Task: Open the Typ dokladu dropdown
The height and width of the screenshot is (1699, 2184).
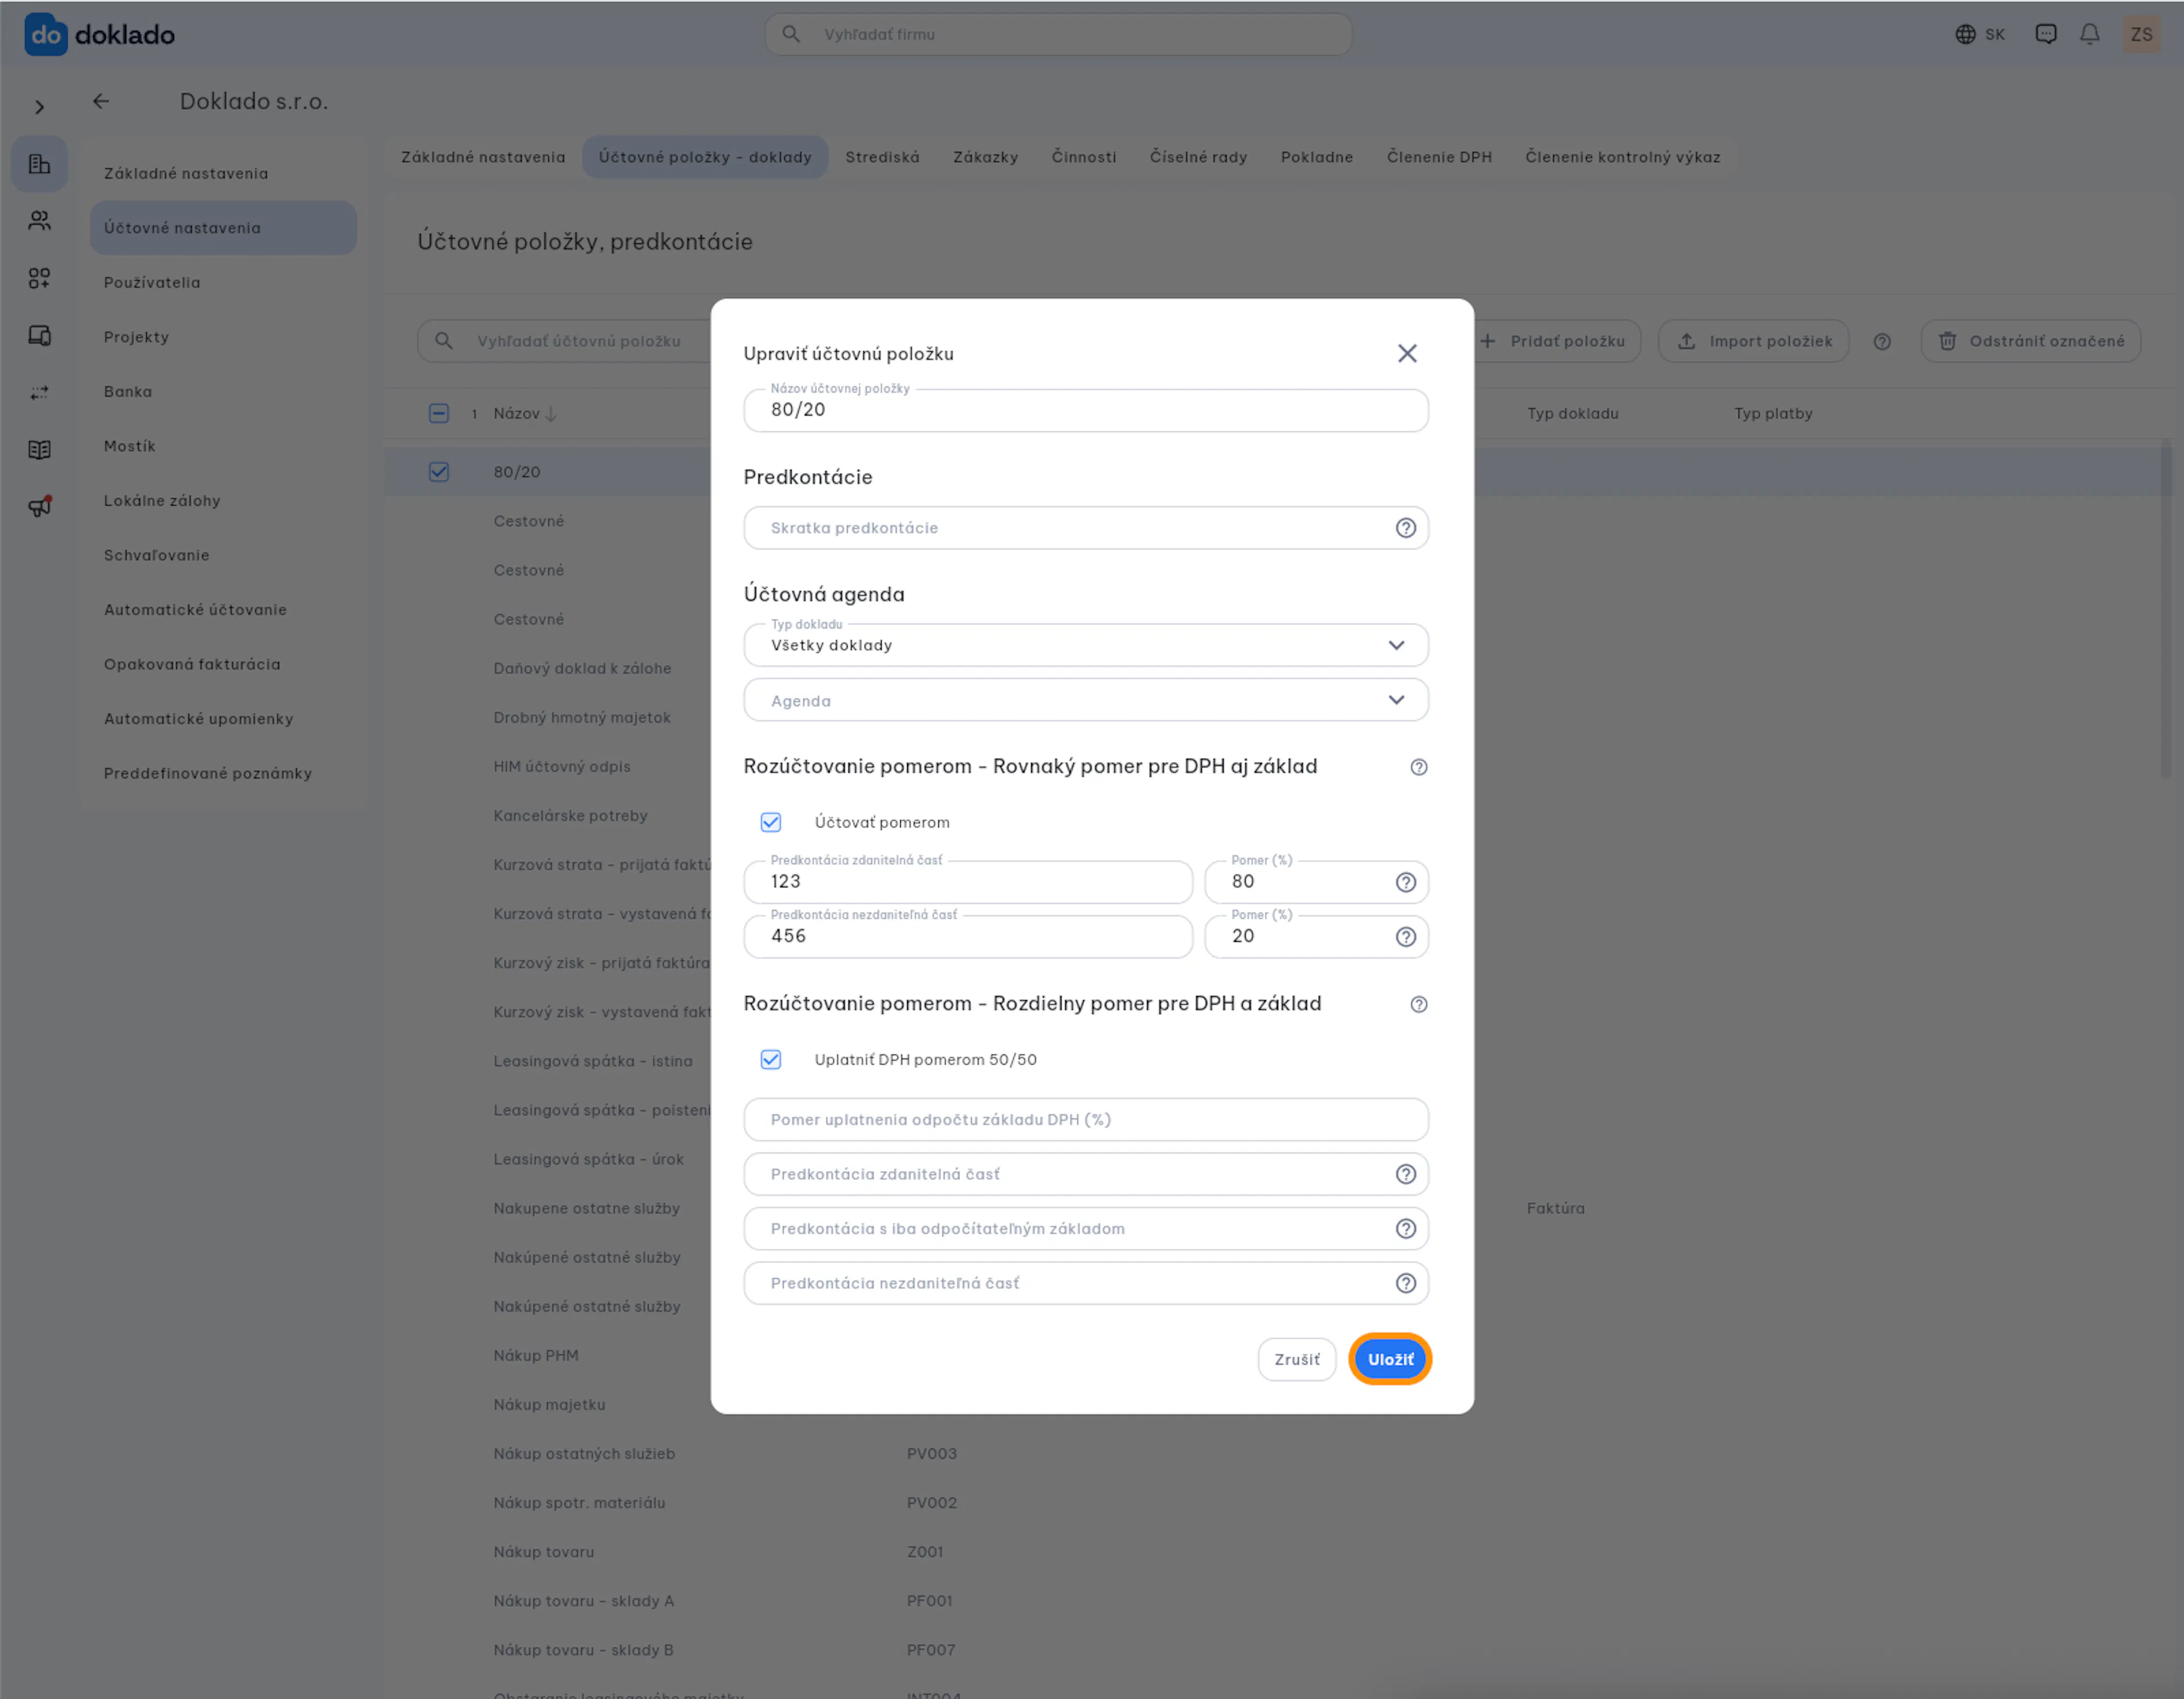Action: pos(1086,645)
